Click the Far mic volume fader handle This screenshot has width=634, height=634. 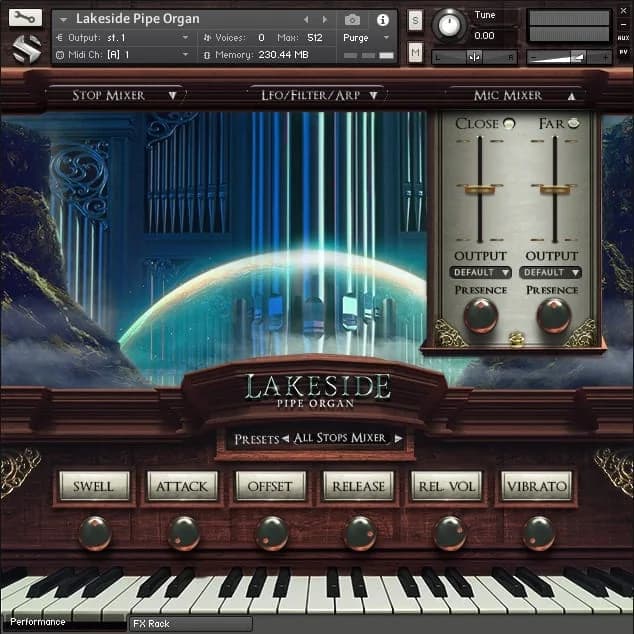click(554, 188)
